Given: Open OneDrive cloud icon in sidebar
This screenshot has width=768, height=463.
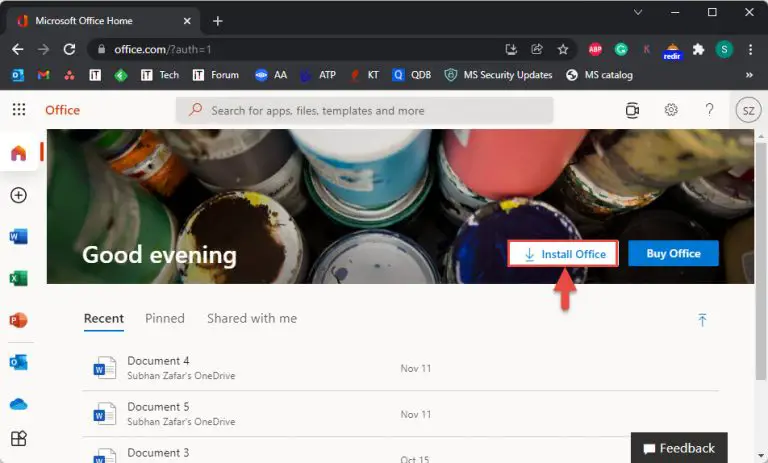Looking at the screenshot, I should click(18, 404).
